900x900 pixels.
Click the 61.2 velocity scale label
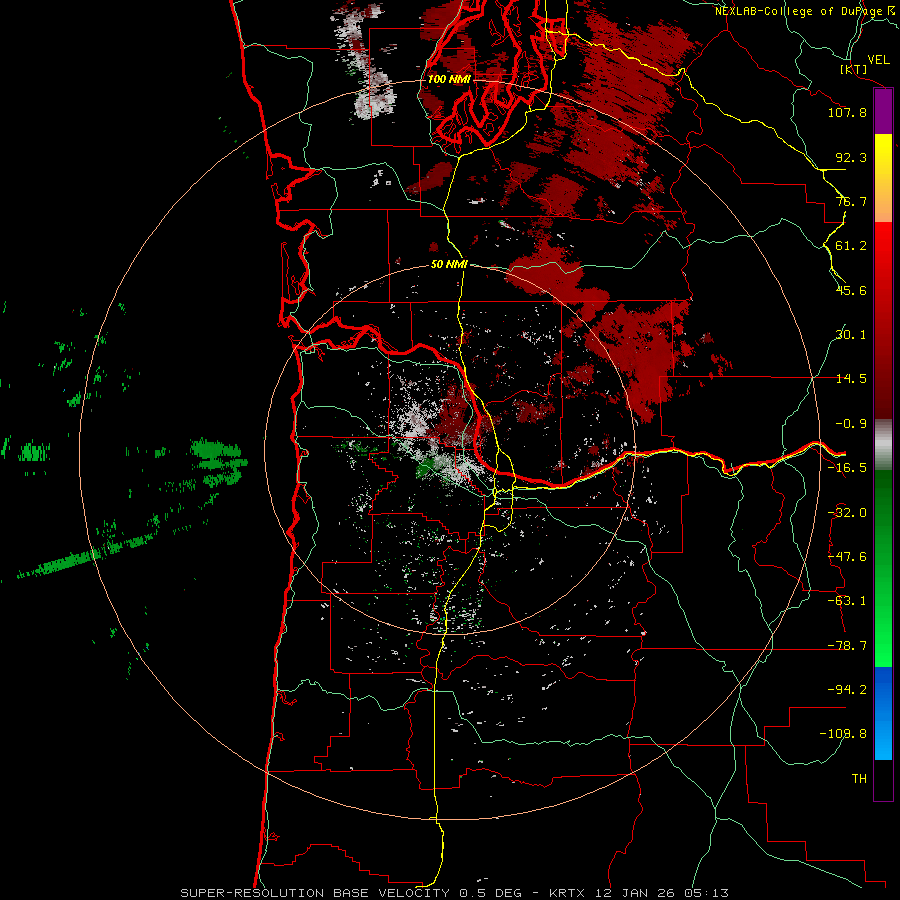(x=851, y=246)
